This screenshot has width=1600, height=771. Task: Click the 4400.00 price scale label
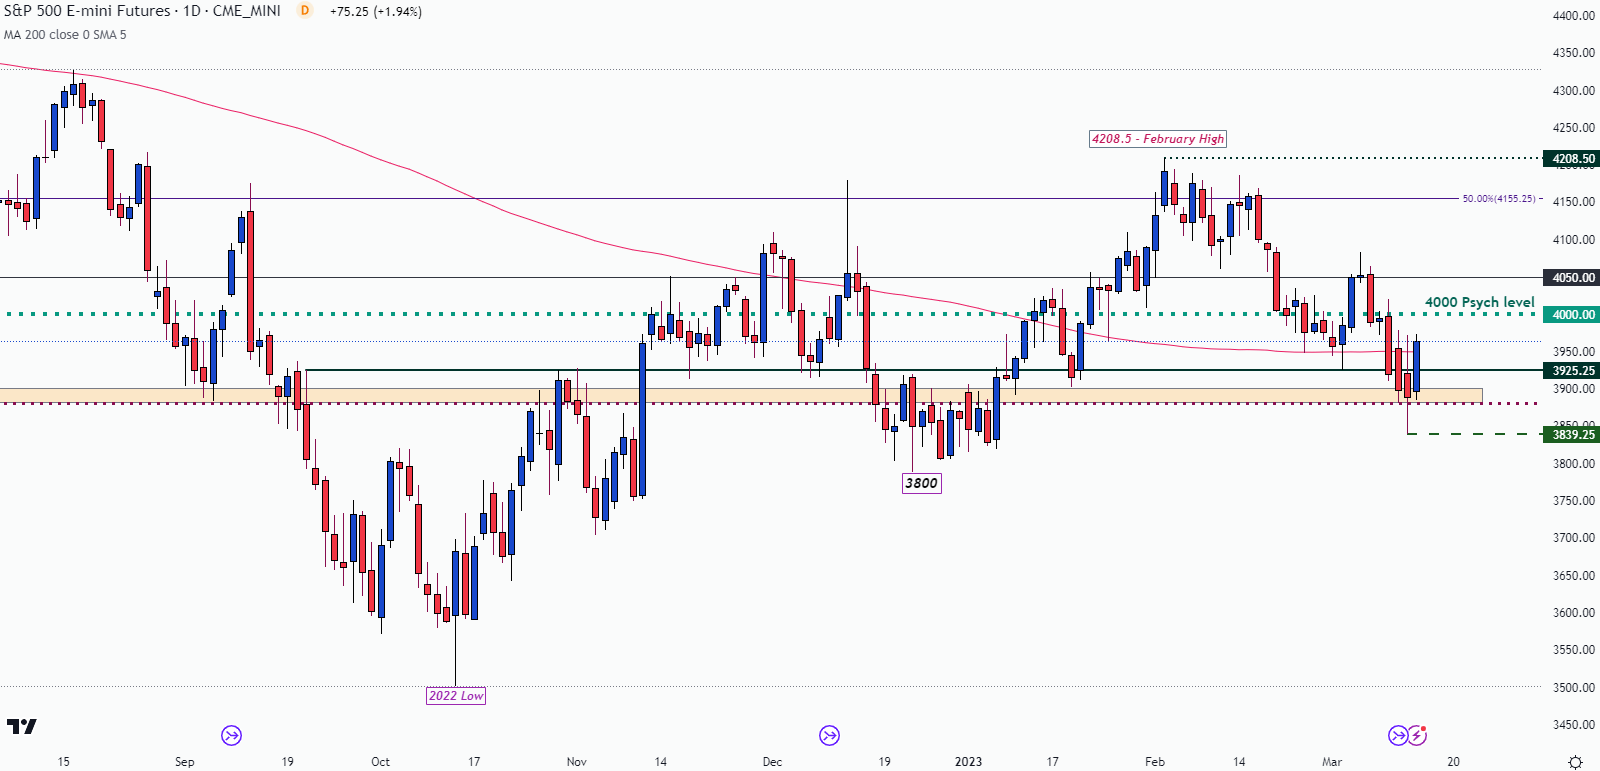tap(1574, 16)
